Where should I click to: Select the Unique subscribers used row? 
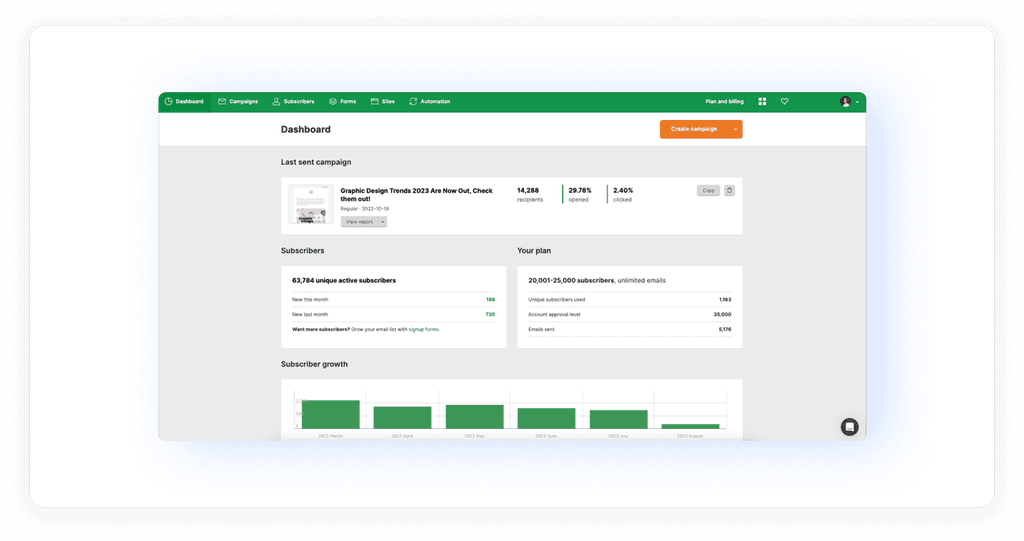point(630,300)
